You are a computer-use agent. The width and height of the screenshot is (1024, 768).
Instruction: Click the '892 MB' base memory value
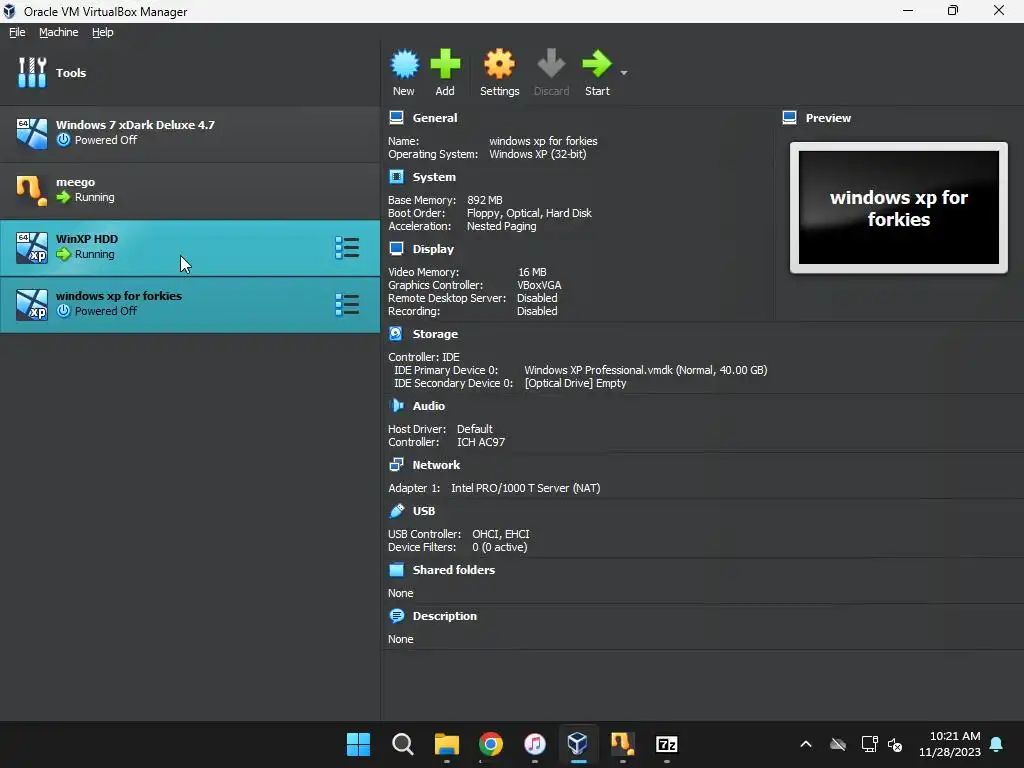click(485, 200)
